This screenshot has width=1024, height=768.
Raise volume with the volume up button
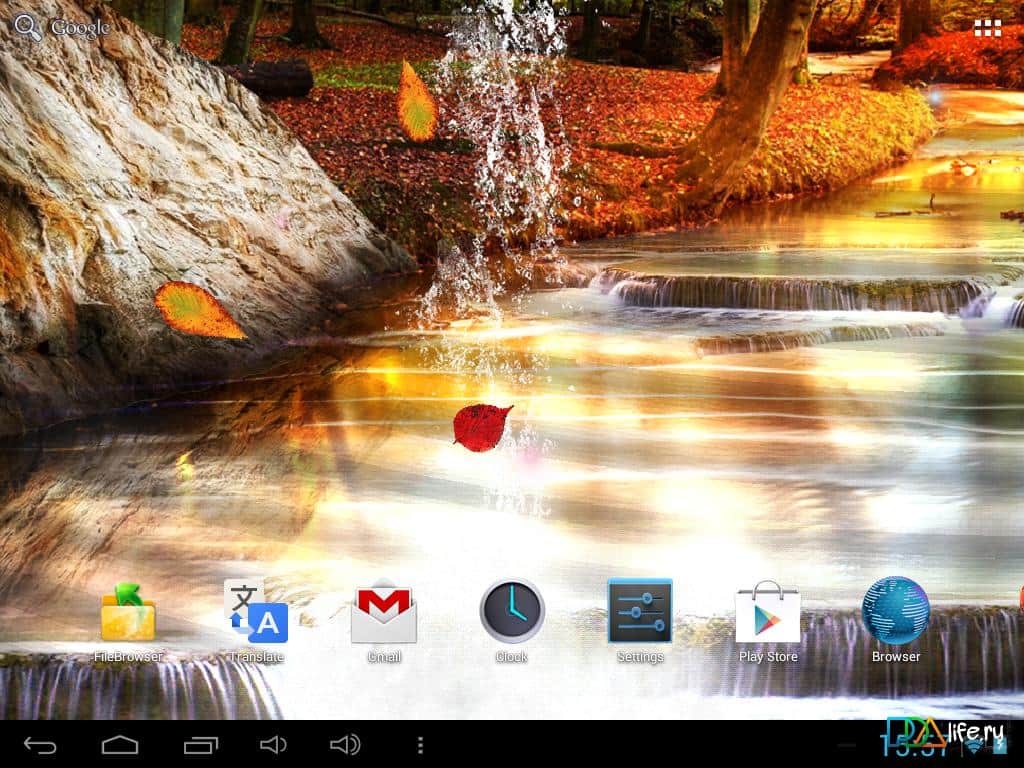[345, 745]
